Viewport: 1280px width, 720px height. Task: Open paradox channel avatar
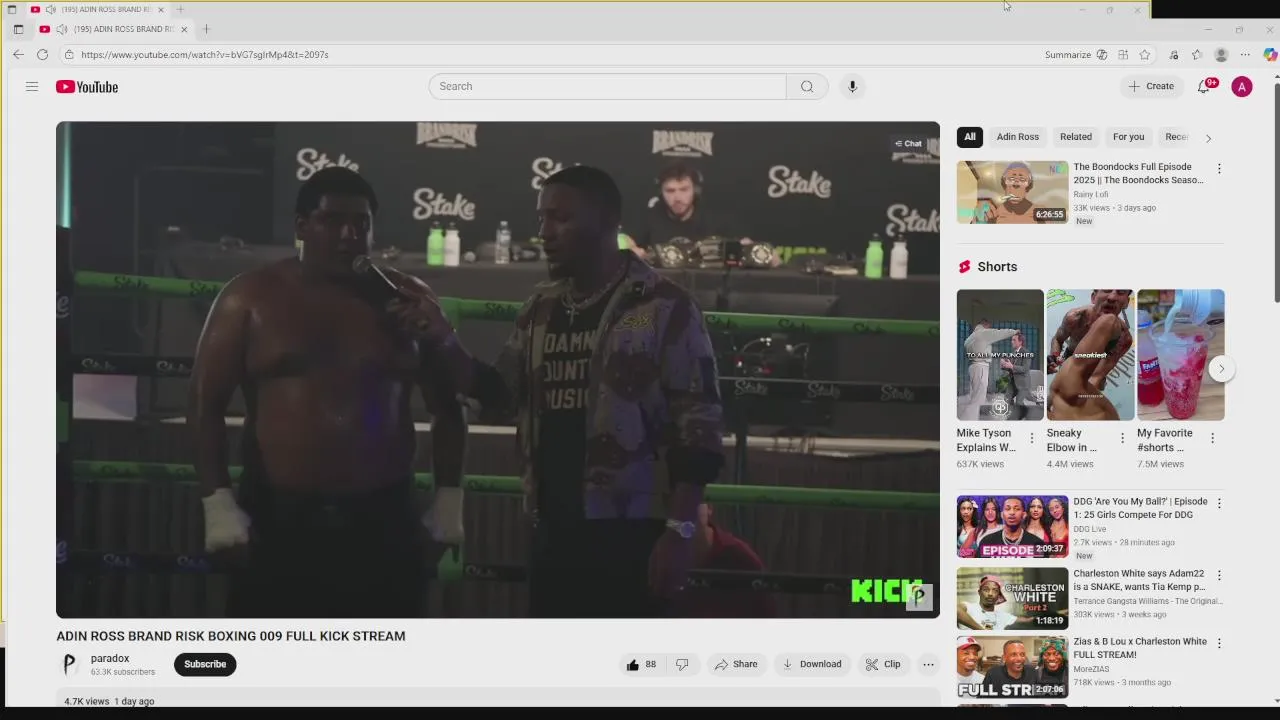point(69,664)
